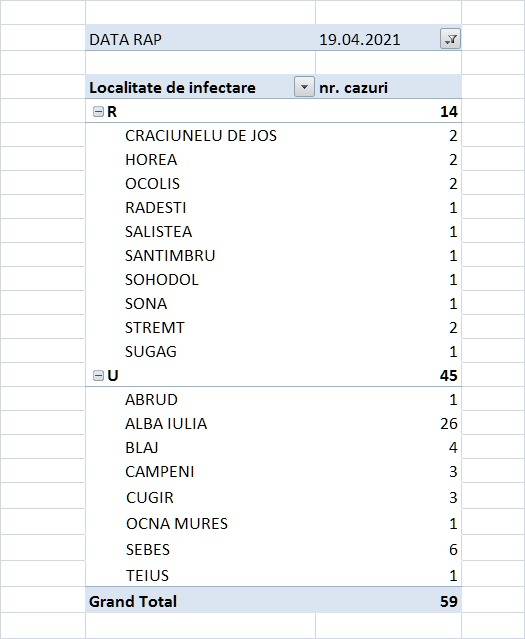The height and width of the screenshot is (639, 525).
Task: Select the SEBES row label
Action: (x=148, y=550)
